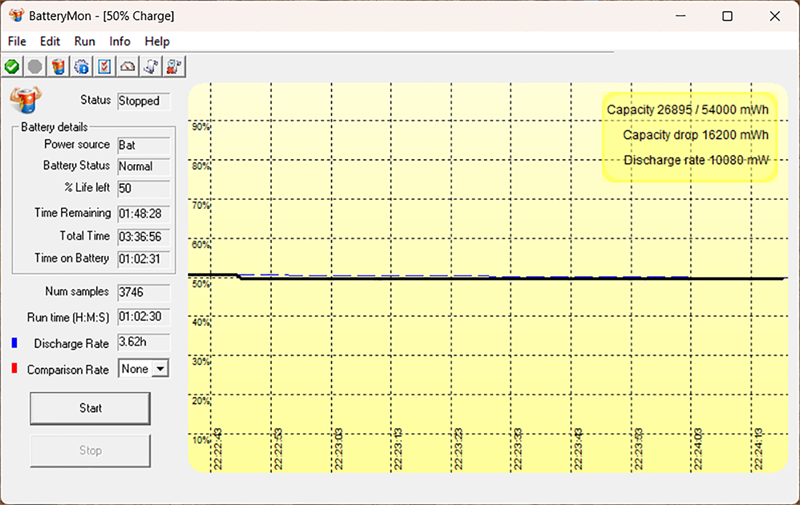Click the Power source field showing Bat

(x=143, y=145)
